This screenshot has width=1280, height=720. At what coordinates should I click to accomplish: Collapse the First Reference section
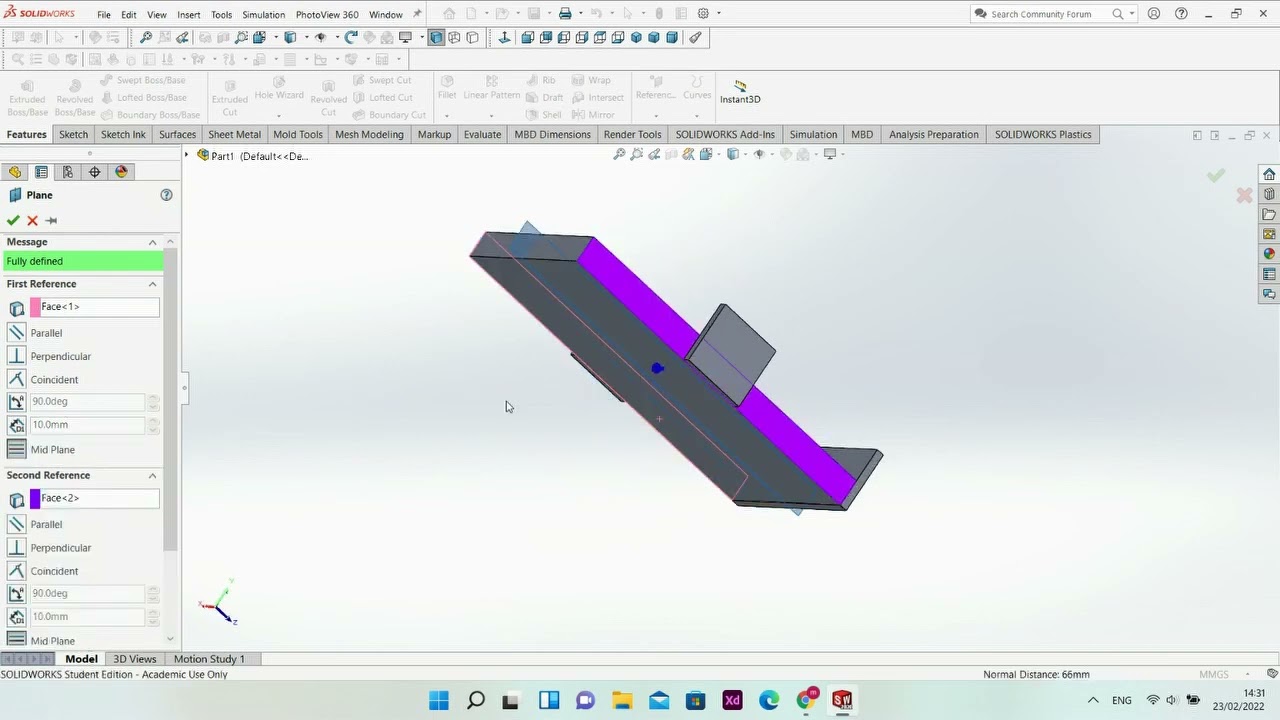[153, 284]
